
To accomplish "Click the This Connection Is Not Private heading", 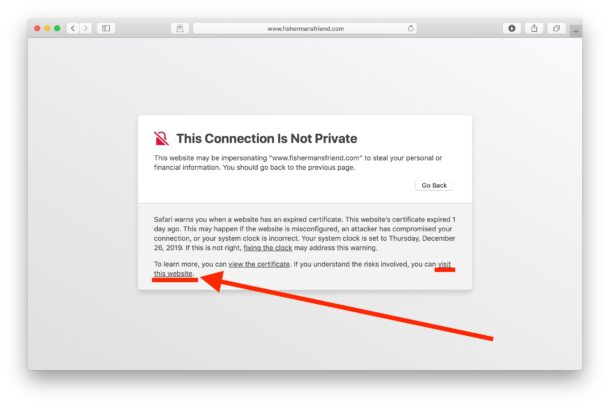I will click(x=267, y=139).
